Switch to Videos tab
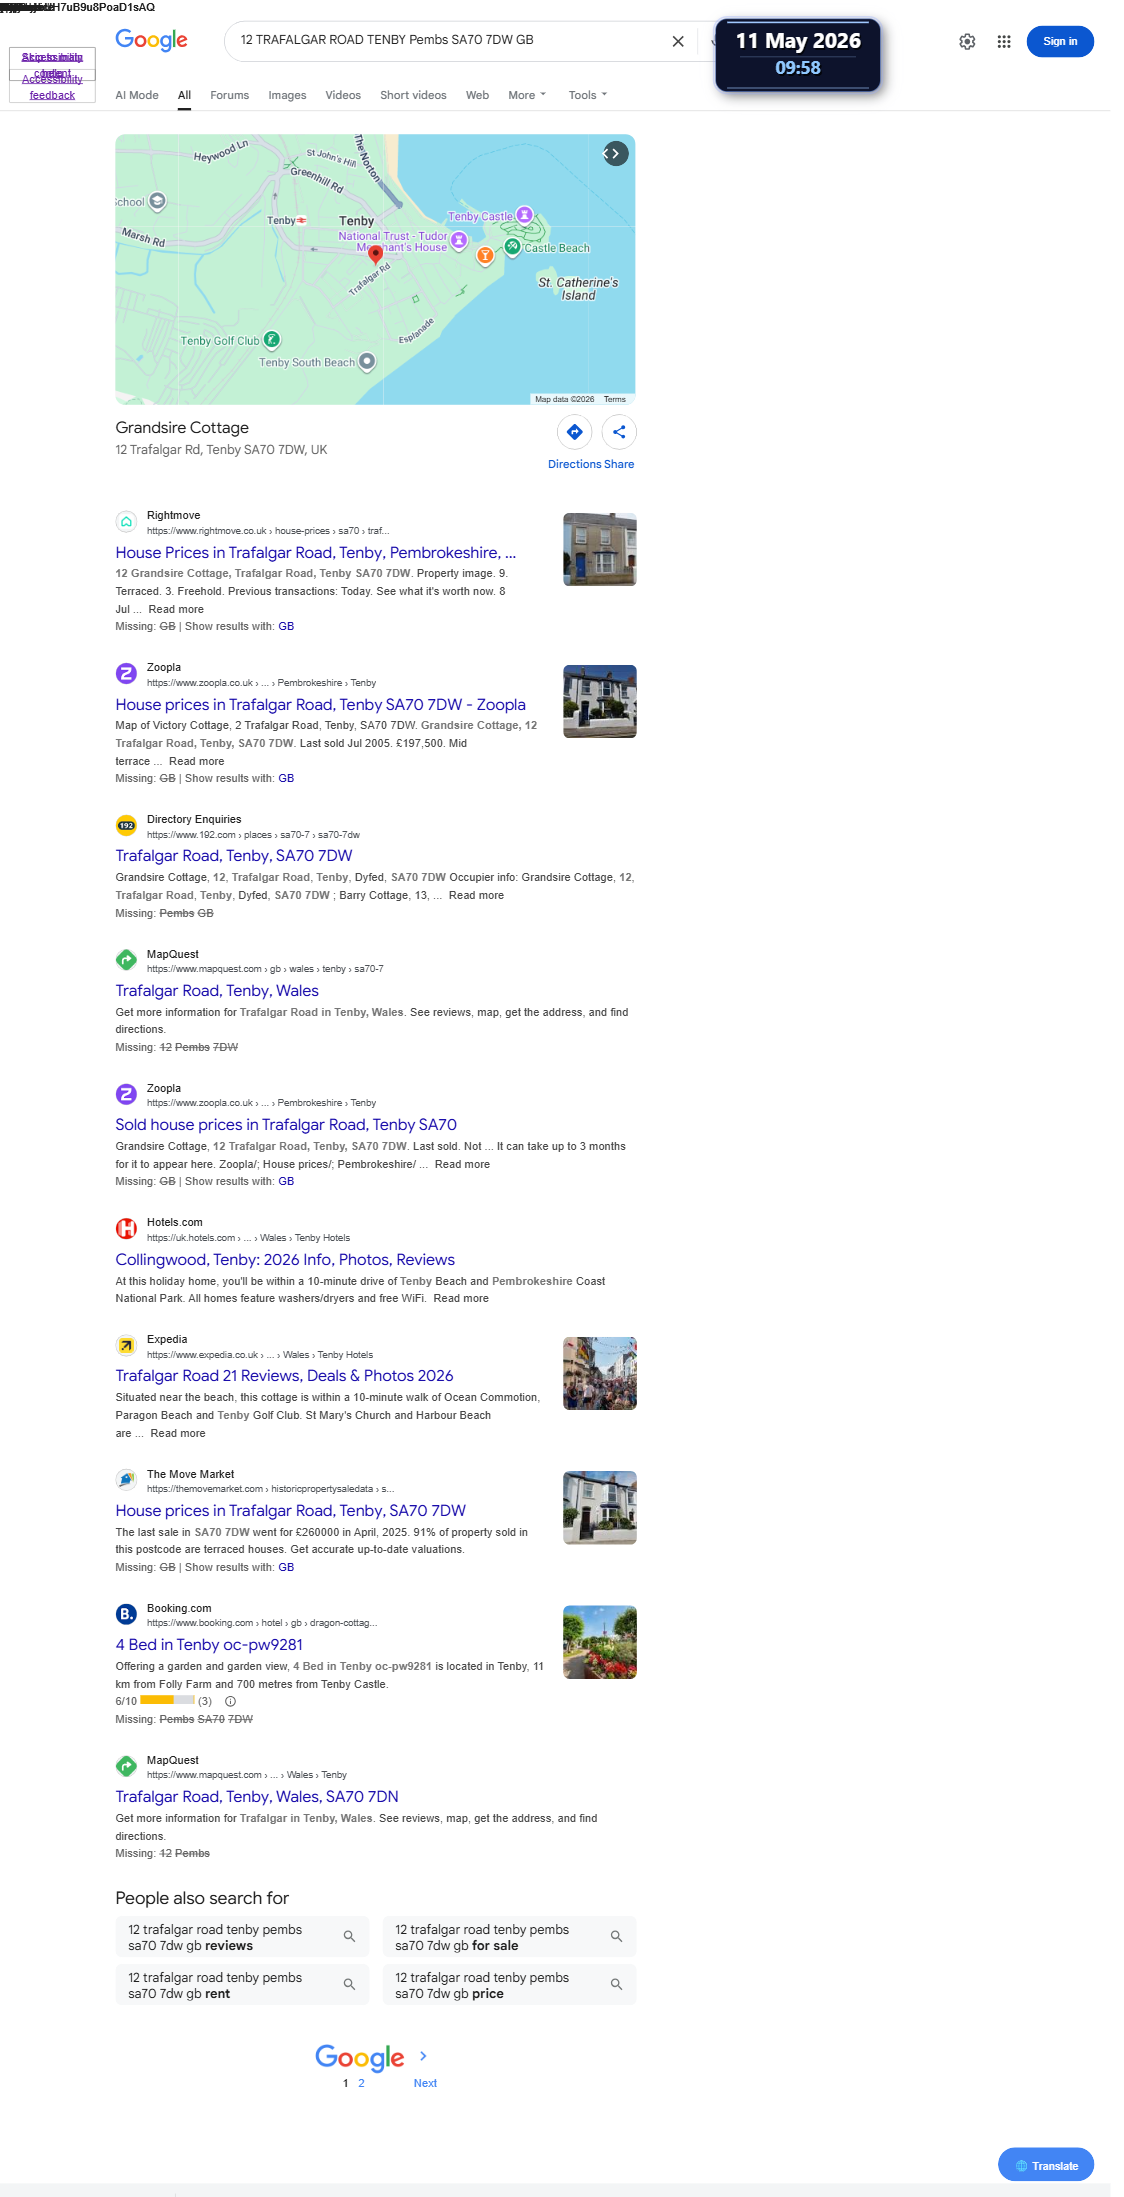The width and height of the screenshot is (1124, 2197). coord(343,95)
